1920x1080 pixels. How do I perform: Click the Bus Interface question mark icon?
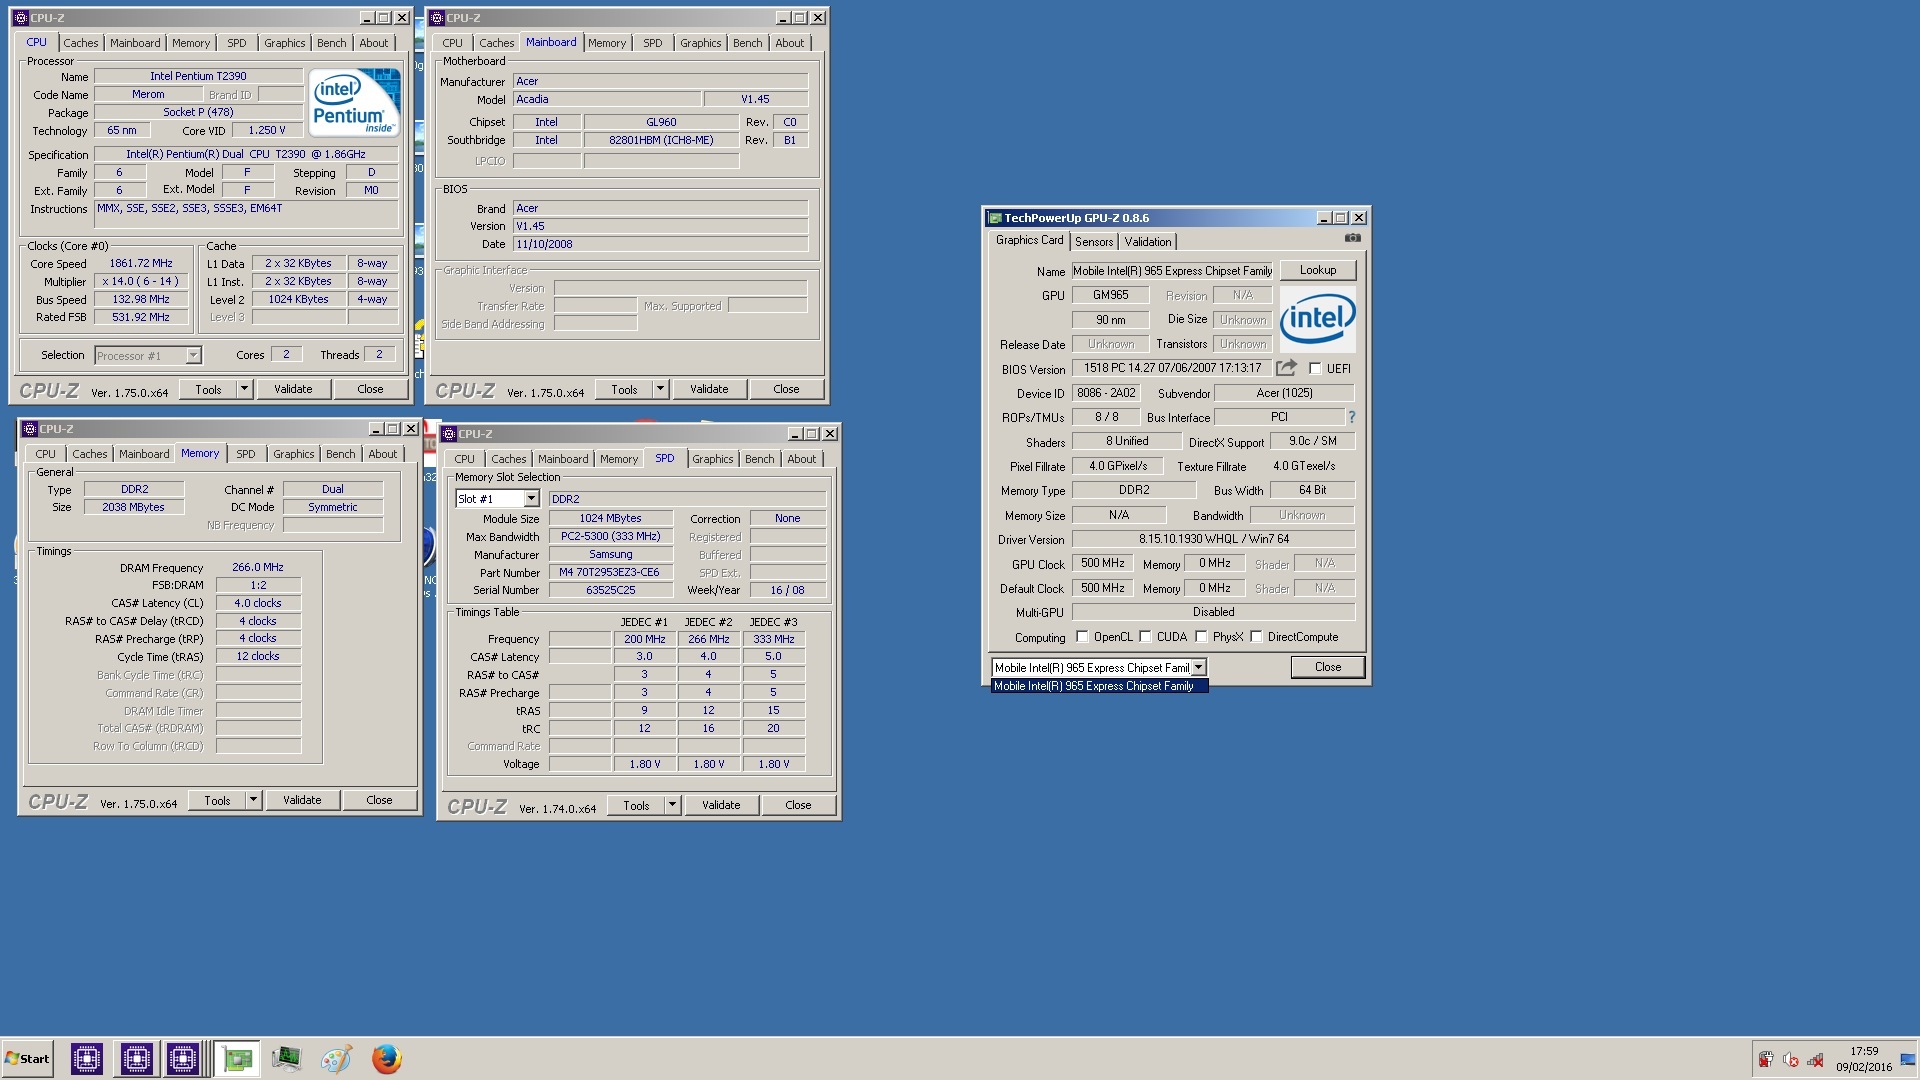coord(1351,417)
